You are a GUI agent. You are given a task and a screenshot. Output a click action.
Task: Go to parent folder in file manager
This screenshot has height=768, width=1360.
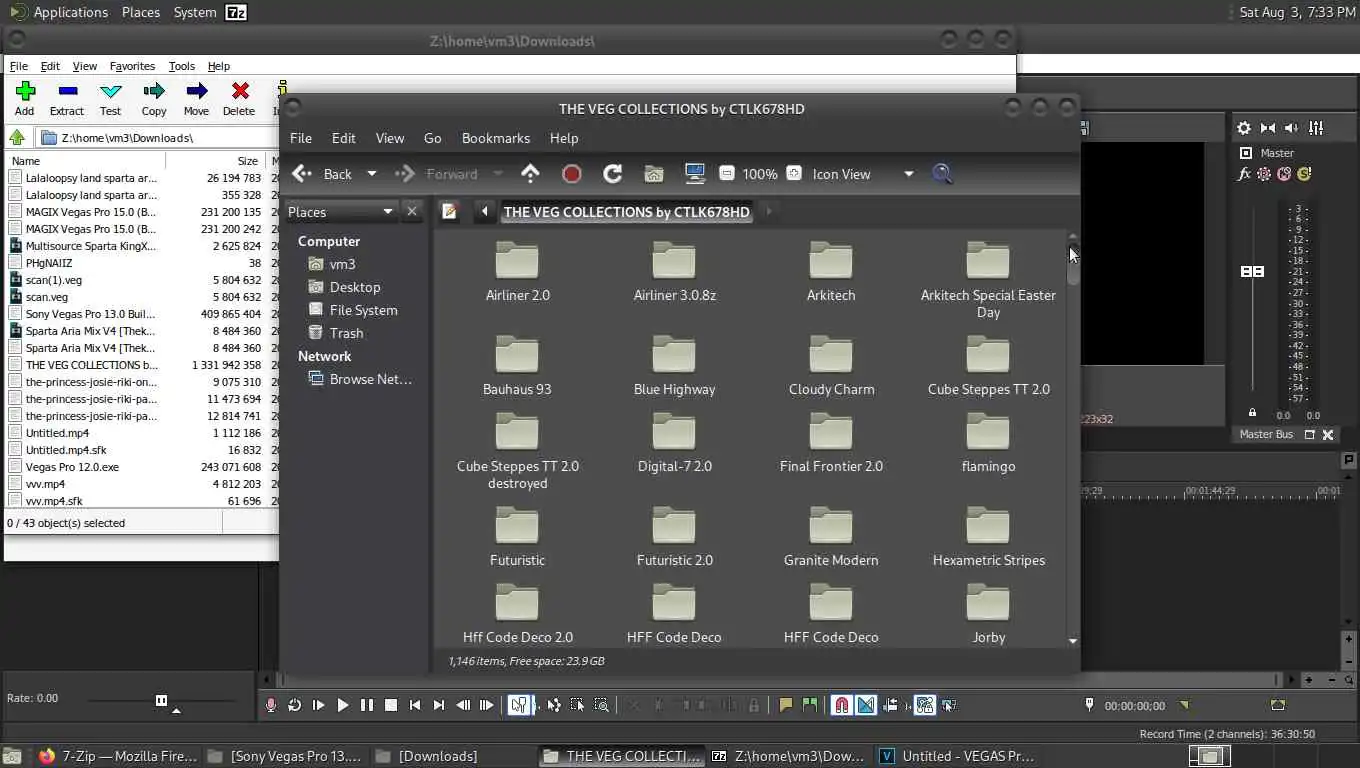(x=530, y=174)
